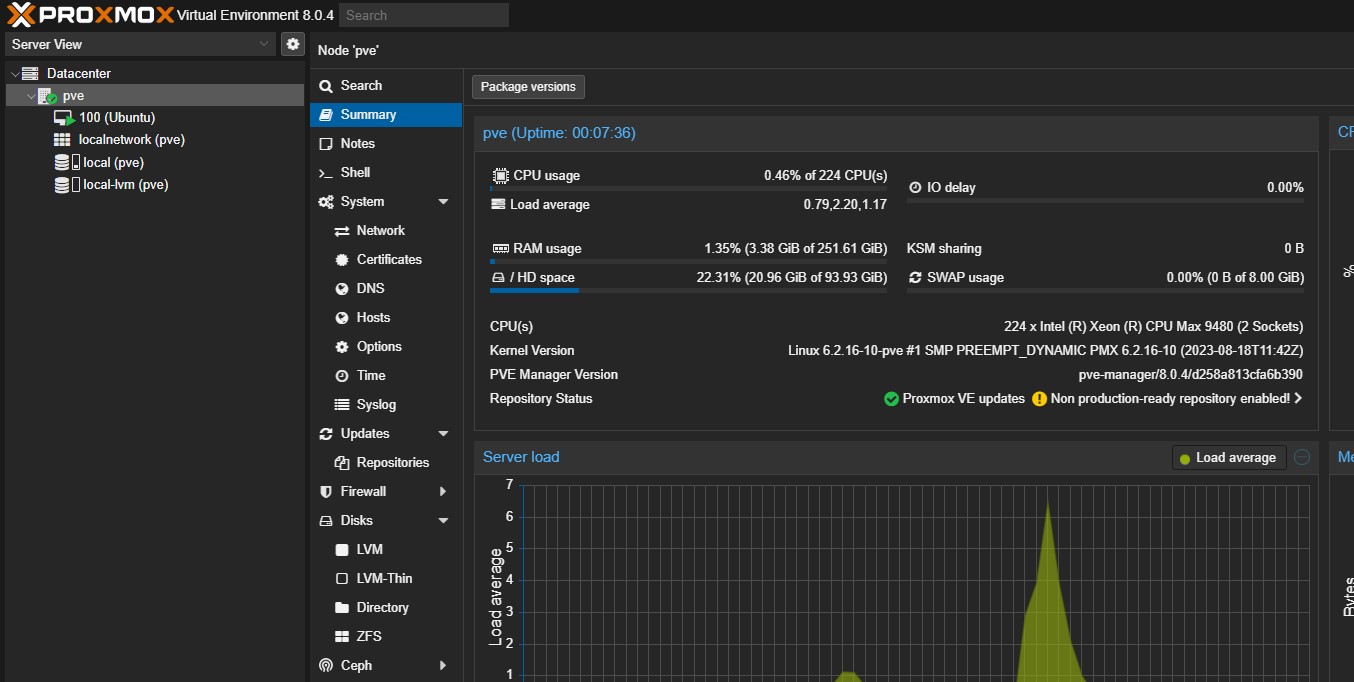Click the top Search input field
The image size is (1354, 682).
point(423,15)
